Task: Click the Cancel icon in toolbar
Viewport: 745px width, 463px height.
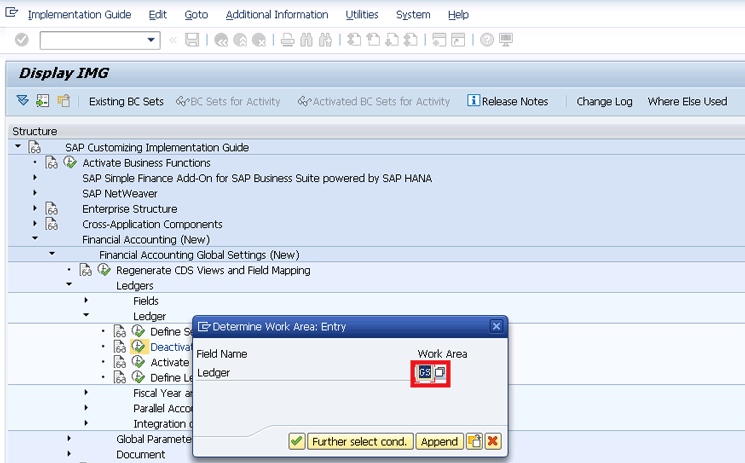Action: click(x=259, y=40)
